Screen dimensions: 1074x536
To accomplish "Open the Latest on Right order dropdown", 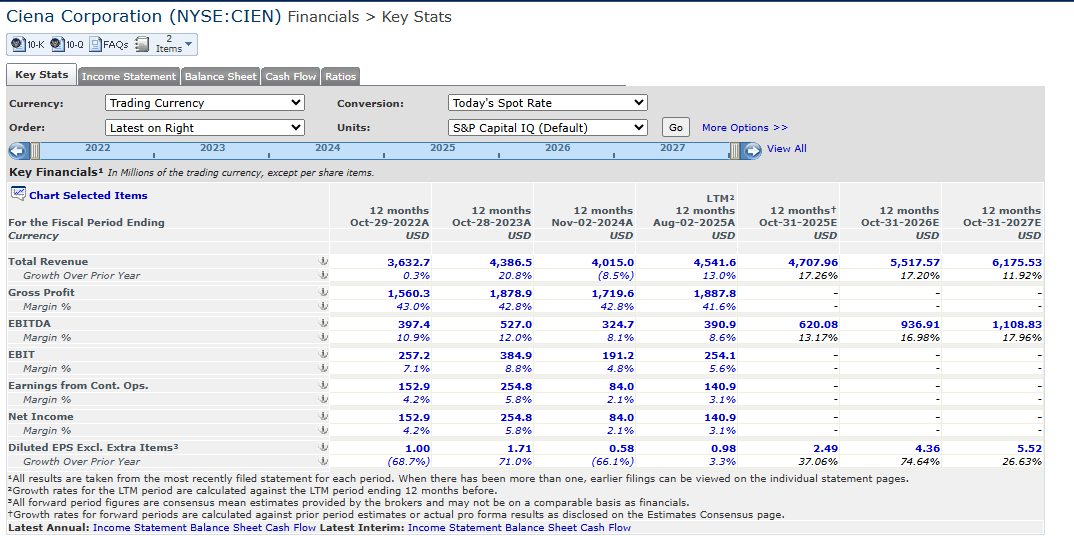I will [x=204, y=128].
